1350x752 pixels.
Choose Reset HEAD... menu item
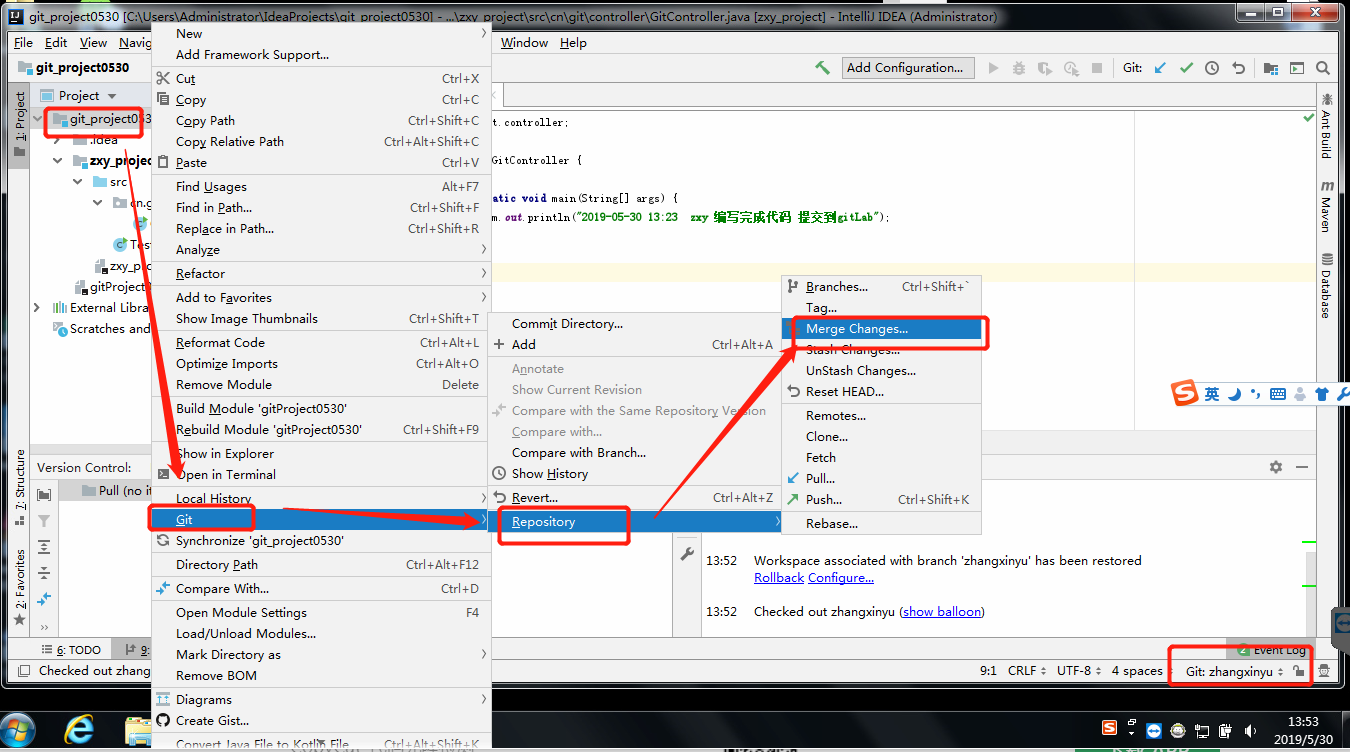[x=881, y=391]
